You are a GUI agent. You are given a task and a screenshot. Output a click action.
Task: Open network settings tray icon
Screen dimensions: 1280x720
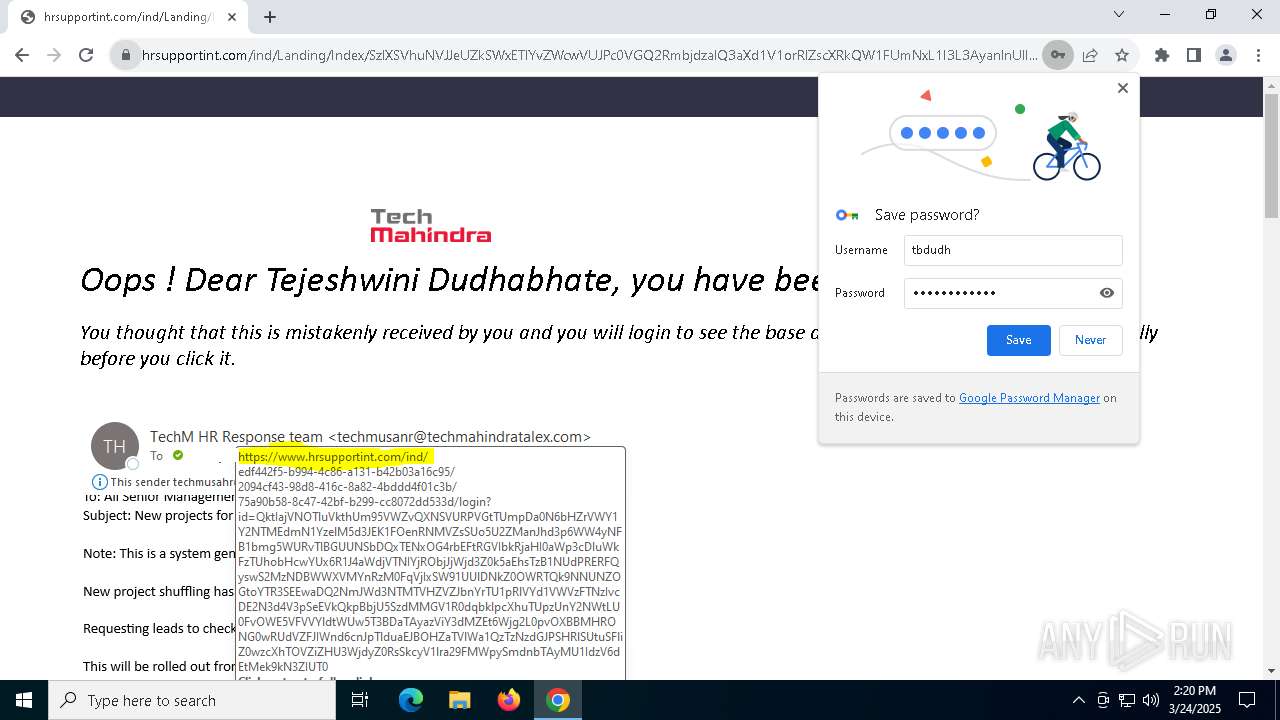pyautogui.click(x=1127, y=700)
